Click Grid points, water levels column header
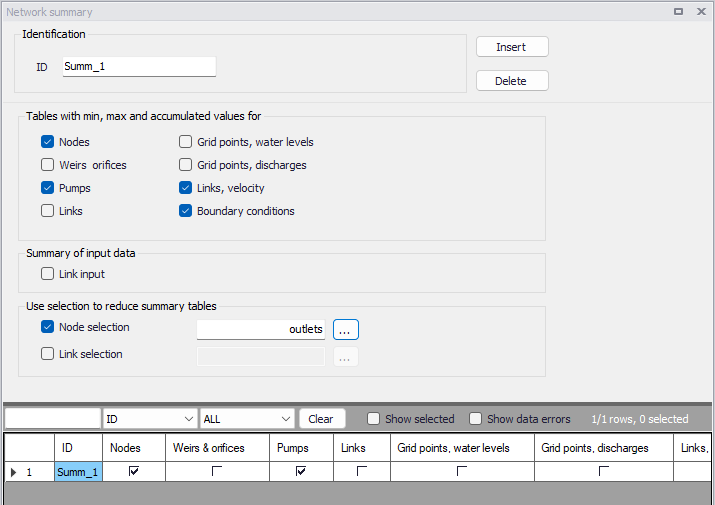The image size is (715, 505). [x=462, y=448]
